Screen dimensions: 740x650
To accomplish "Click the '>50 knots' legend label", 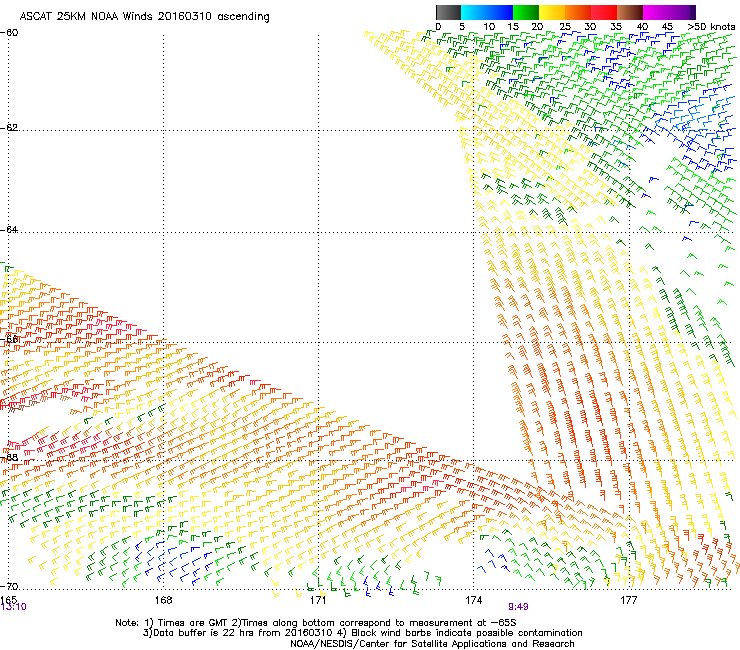I will click(711, 27).
